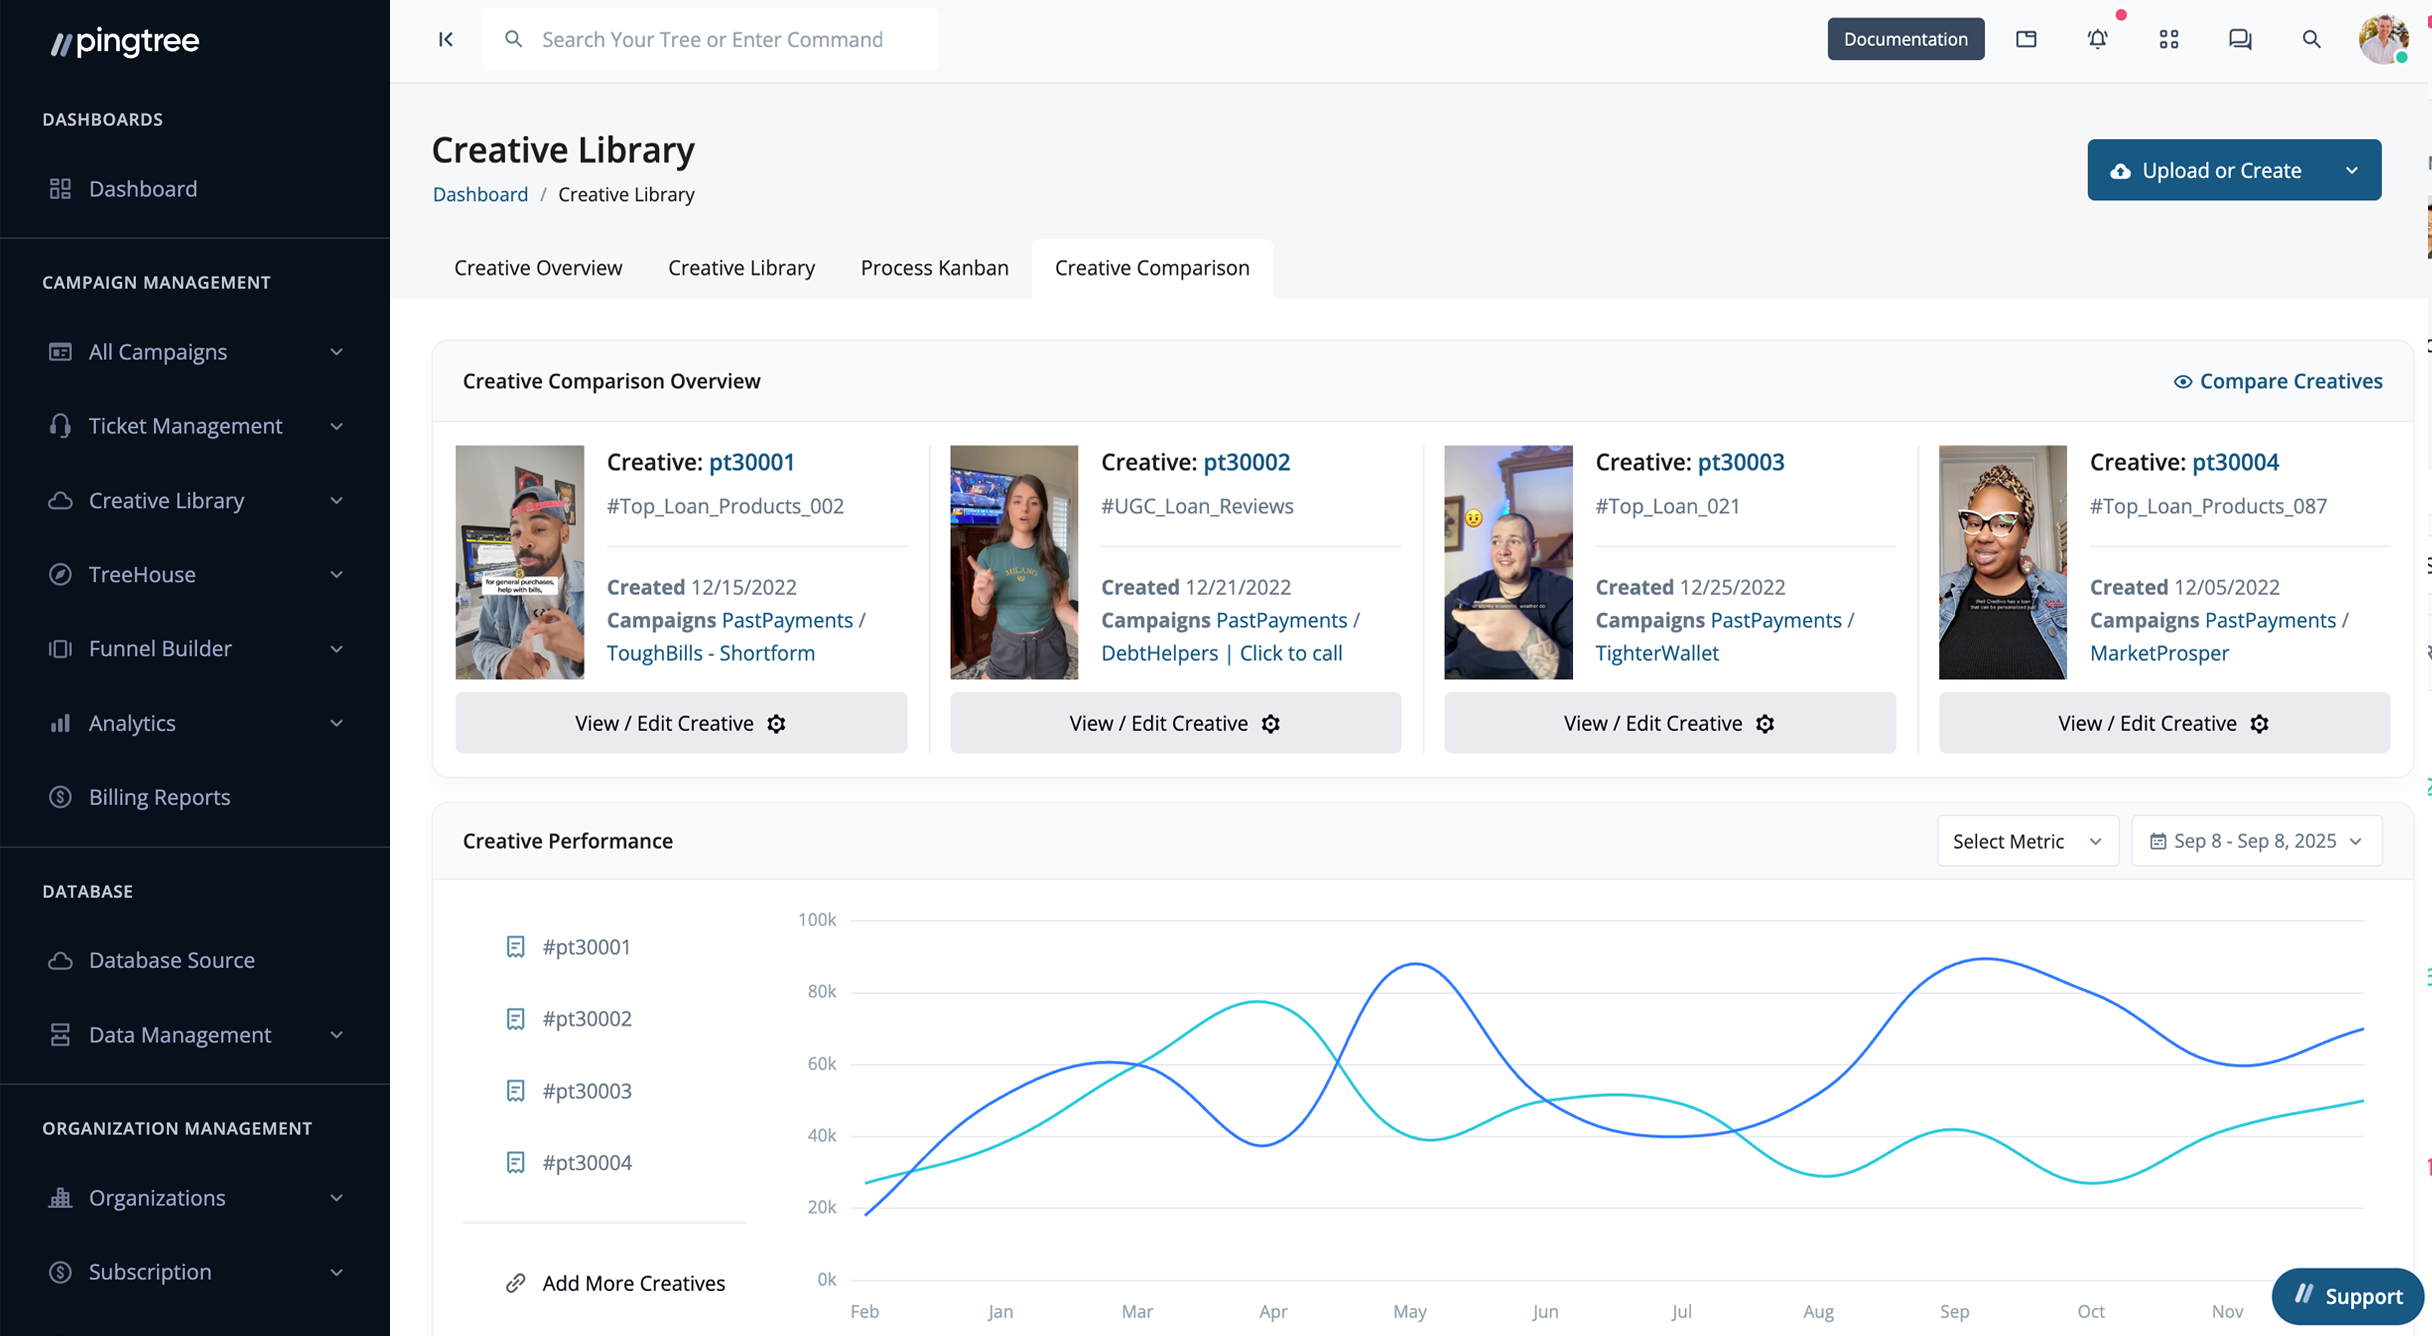Open the apps grid icon in header
This screenshot has width=2432, height=1336.
pyautogui.click(x=2168, y=39)
